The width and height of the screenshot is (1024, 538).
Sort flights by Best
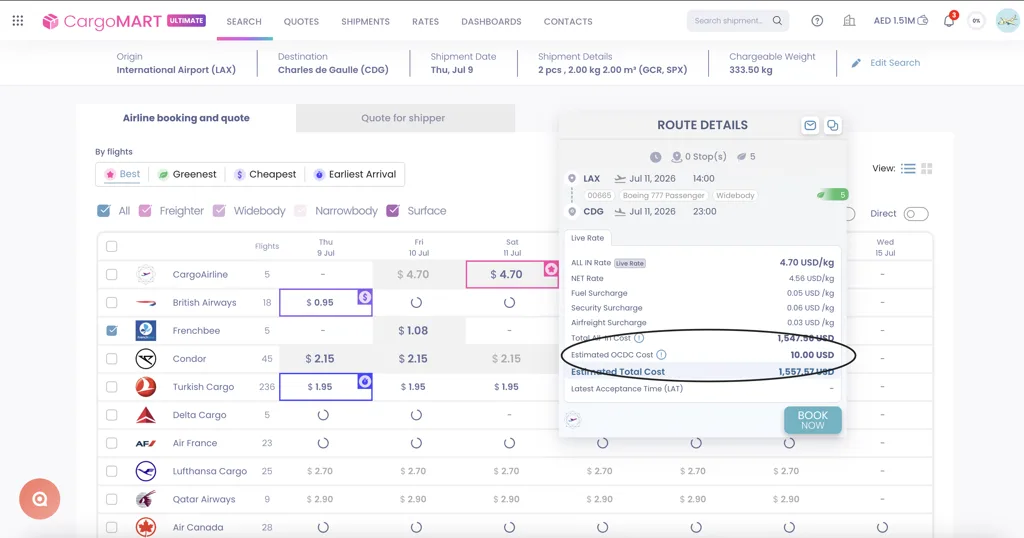point(123,174)
